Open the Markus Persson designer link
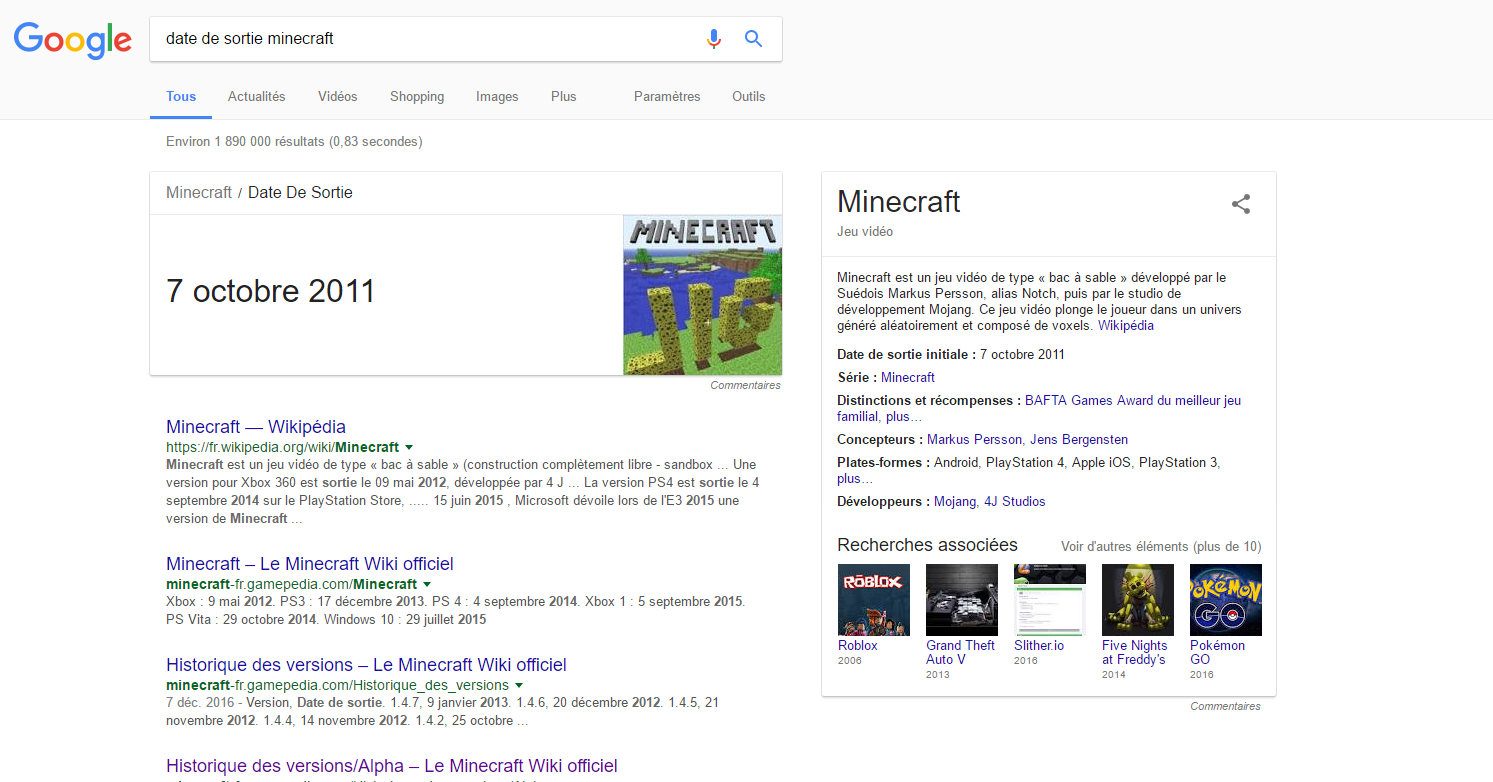This screenshot has height=782, width=1493. 973,439
